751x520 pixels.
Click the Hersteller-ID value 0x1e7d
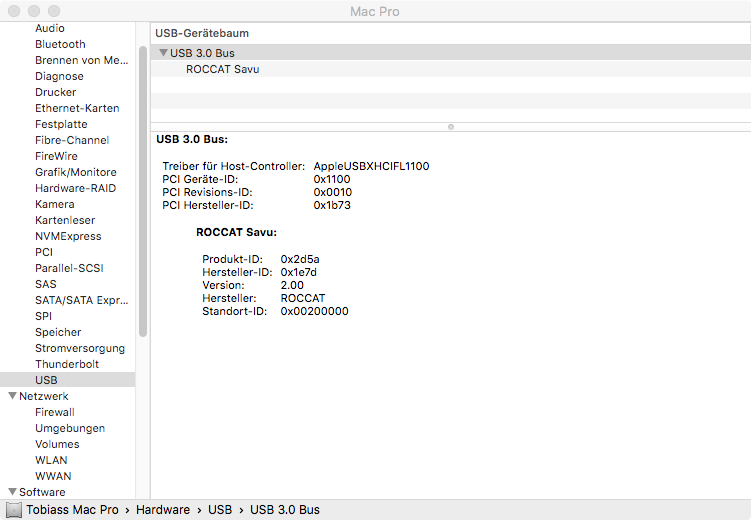pos(298,272)
